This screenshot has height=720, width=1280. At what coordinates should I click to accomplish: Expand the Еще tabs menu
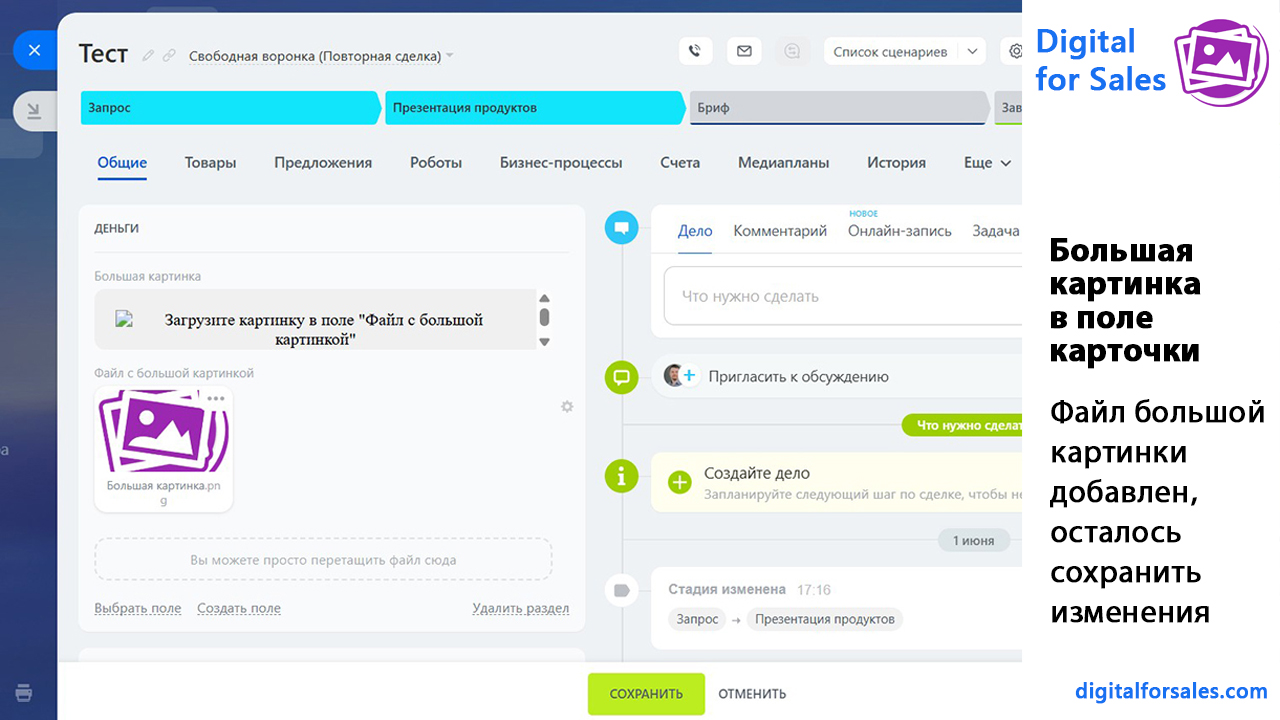click(987, 163)
